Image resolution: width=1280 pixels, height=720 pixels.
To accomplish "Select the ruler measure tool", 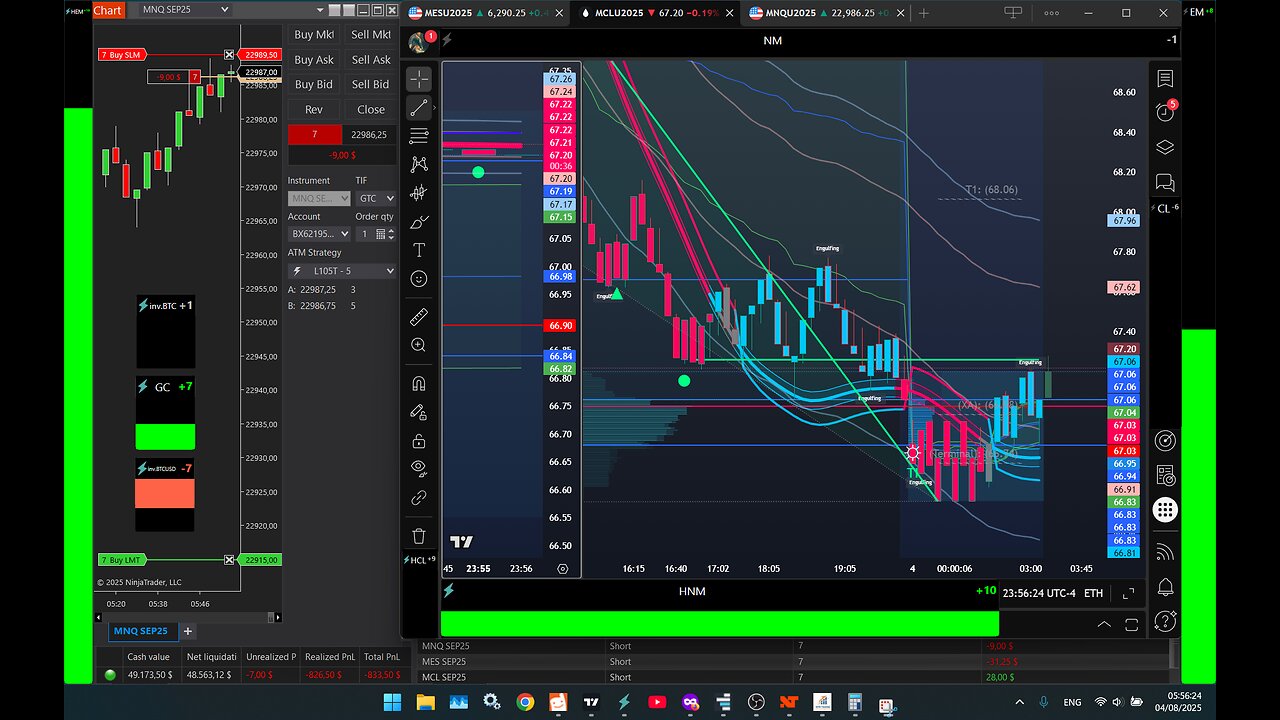I will pos(419,317).
